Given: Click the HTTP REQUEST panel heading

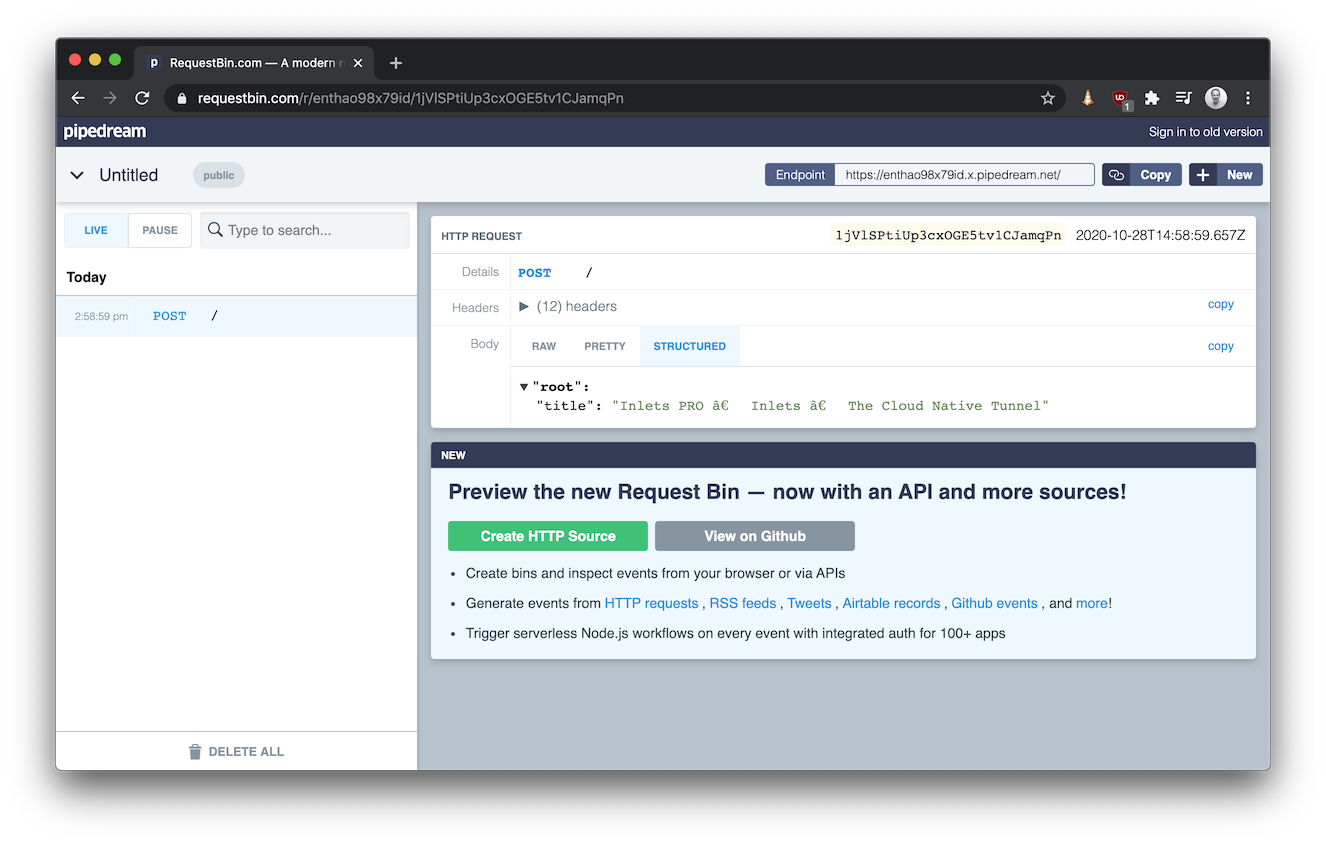Looking at the screenshot, I should coord(482,236).
